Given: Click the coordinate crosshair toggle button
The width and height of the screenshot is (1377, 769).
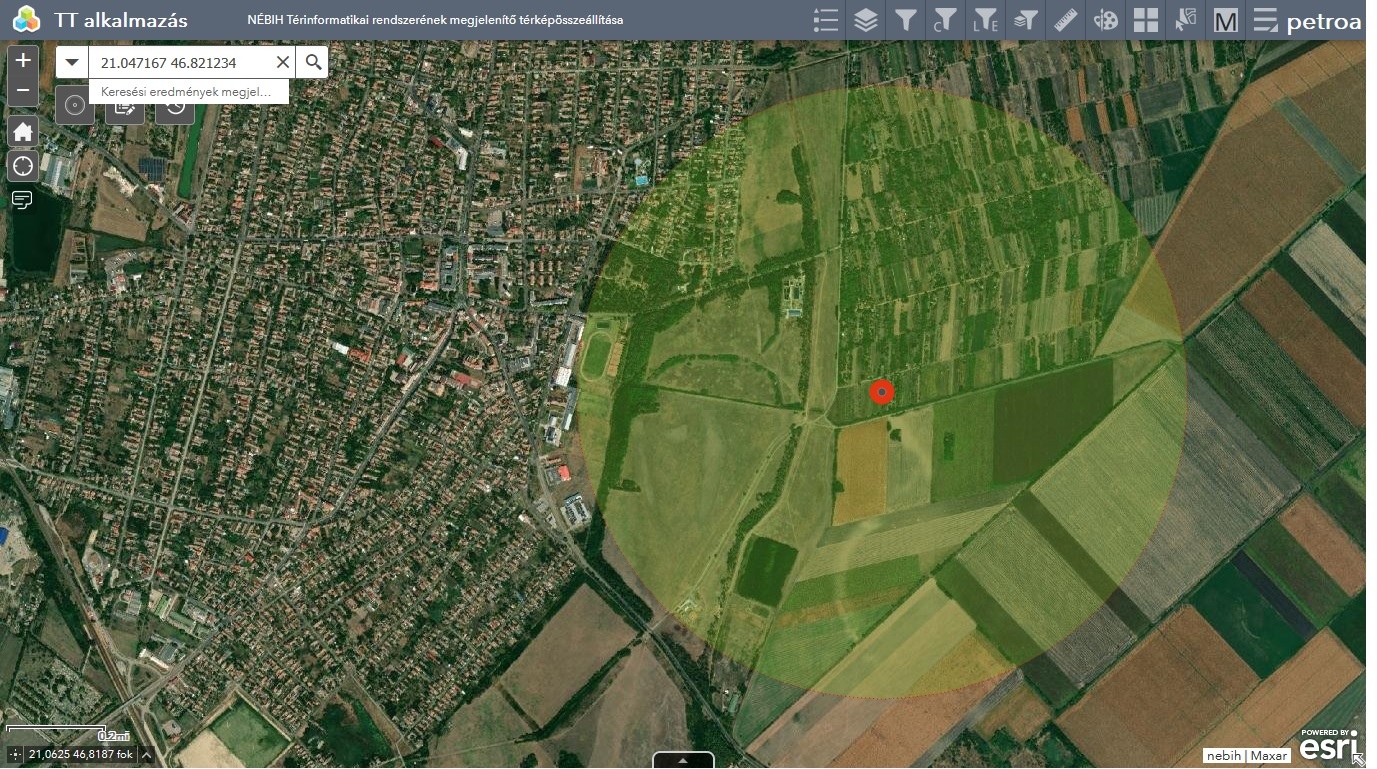Looking at the screenshot, I should (x=15, y=755).
